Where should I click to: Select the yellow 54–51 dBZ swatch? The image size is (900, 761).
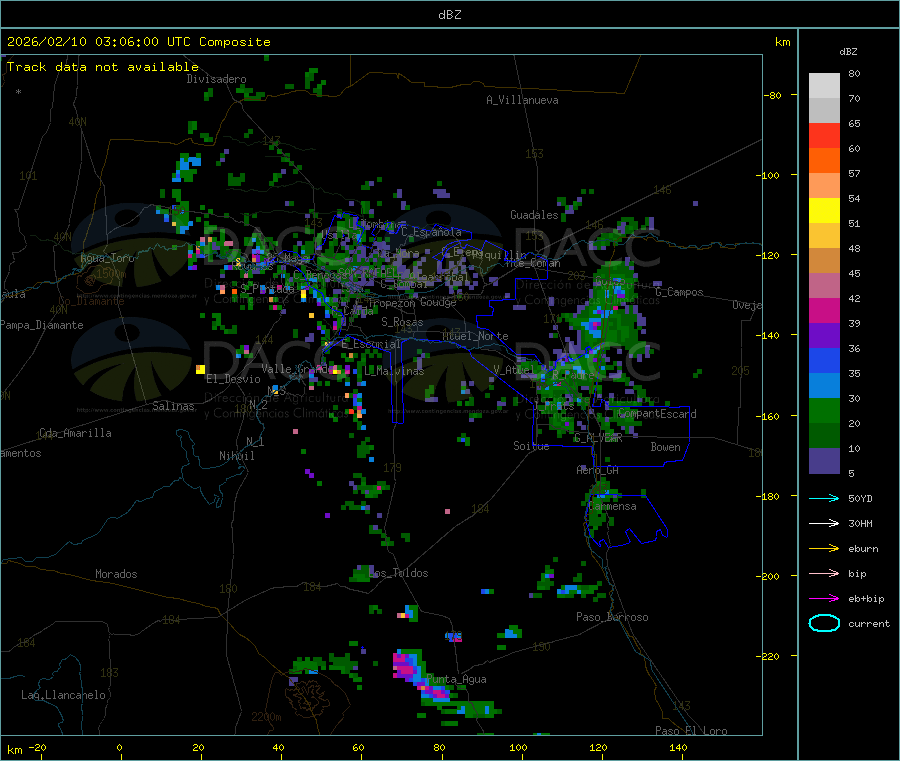pos(824,211)
